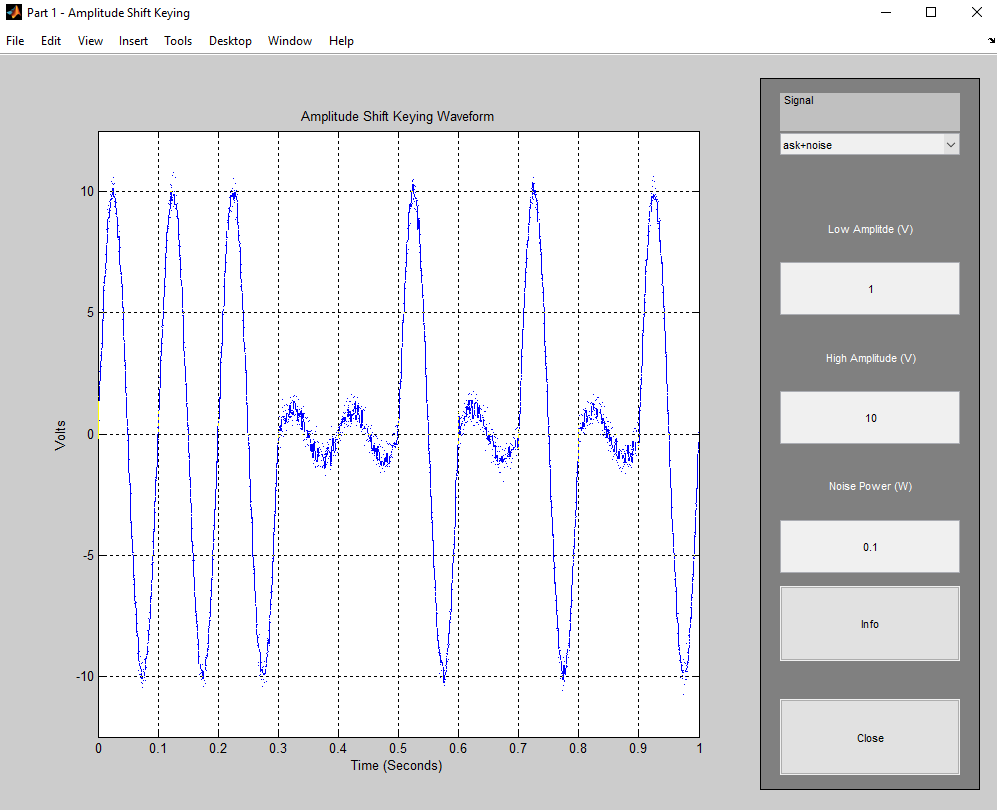Click the 'Low Amplitde (V)' label
997x810 pixels.
tap(870, 229)
